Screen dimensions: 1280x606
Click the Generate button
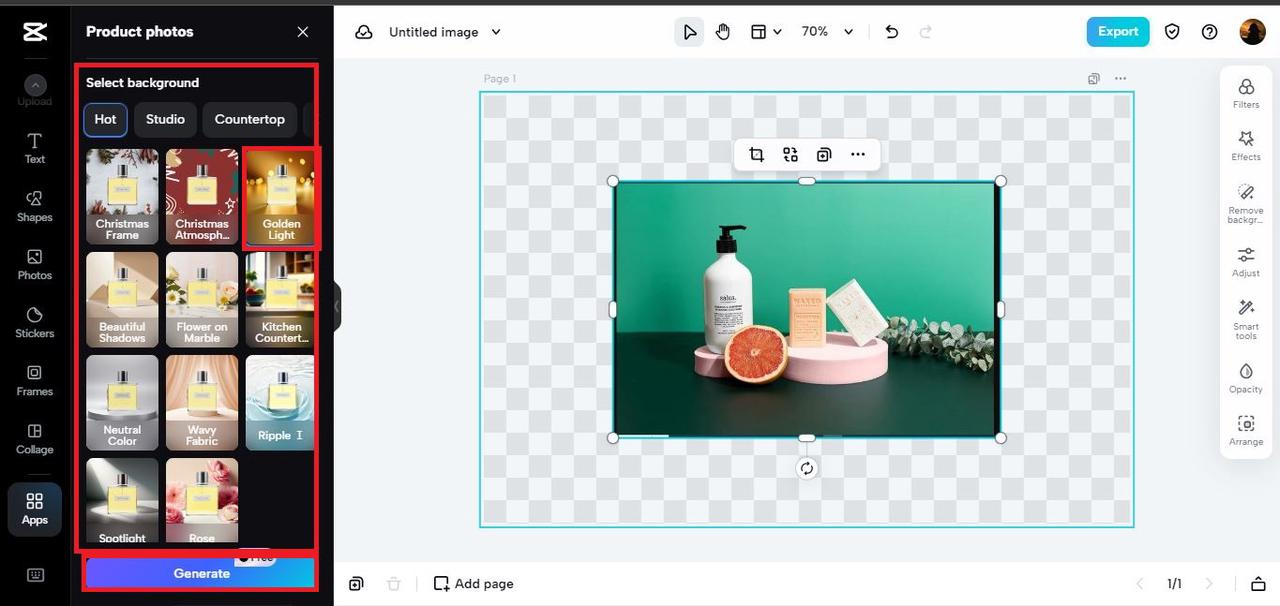(200, 573)
